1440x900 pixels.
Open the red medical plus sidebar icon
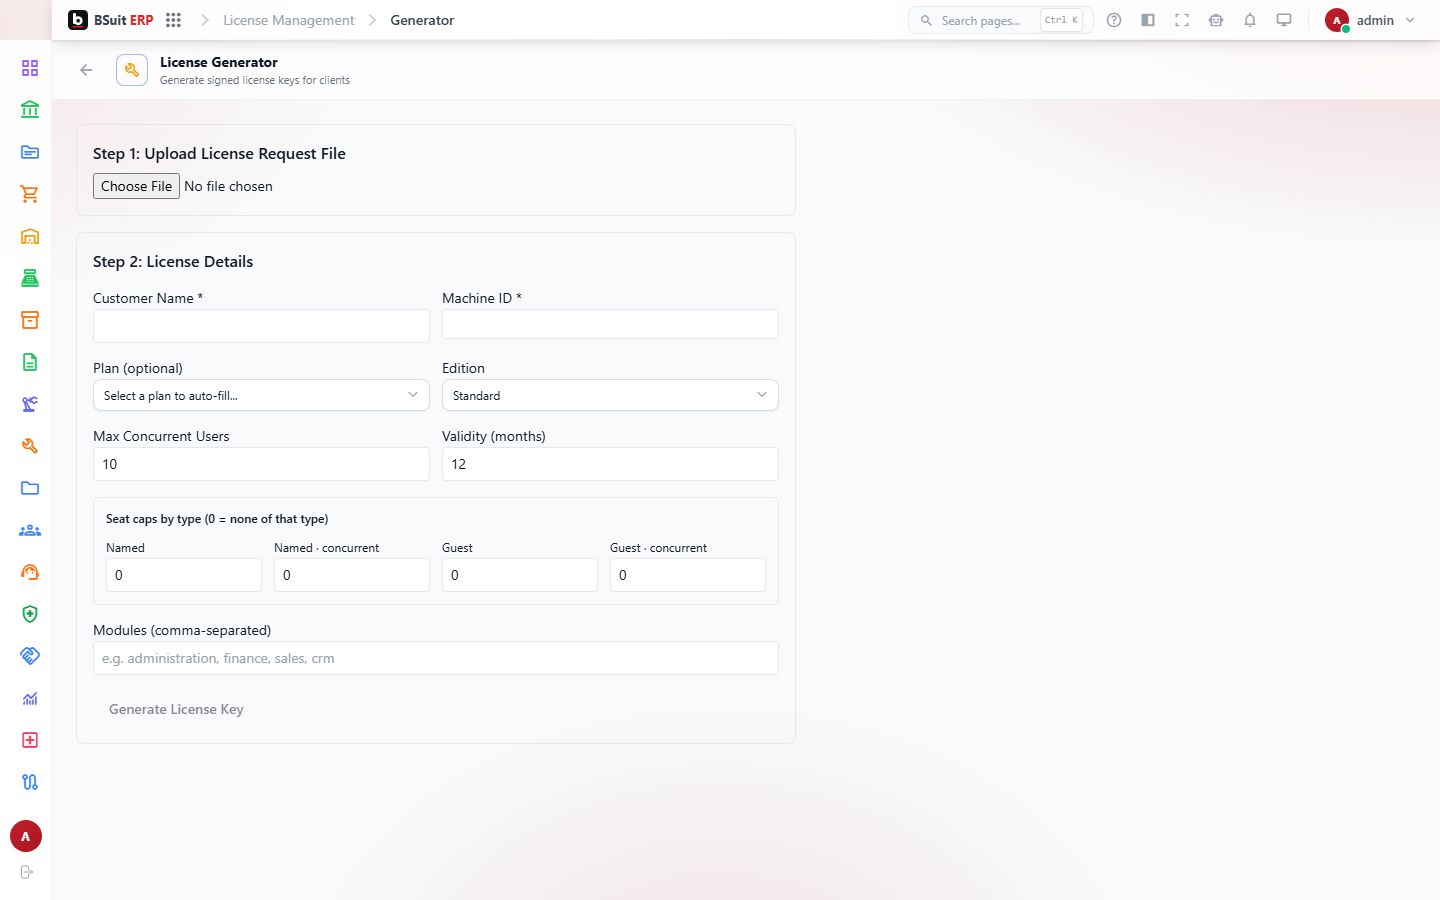pyautogui.click(x=30, y=740)
